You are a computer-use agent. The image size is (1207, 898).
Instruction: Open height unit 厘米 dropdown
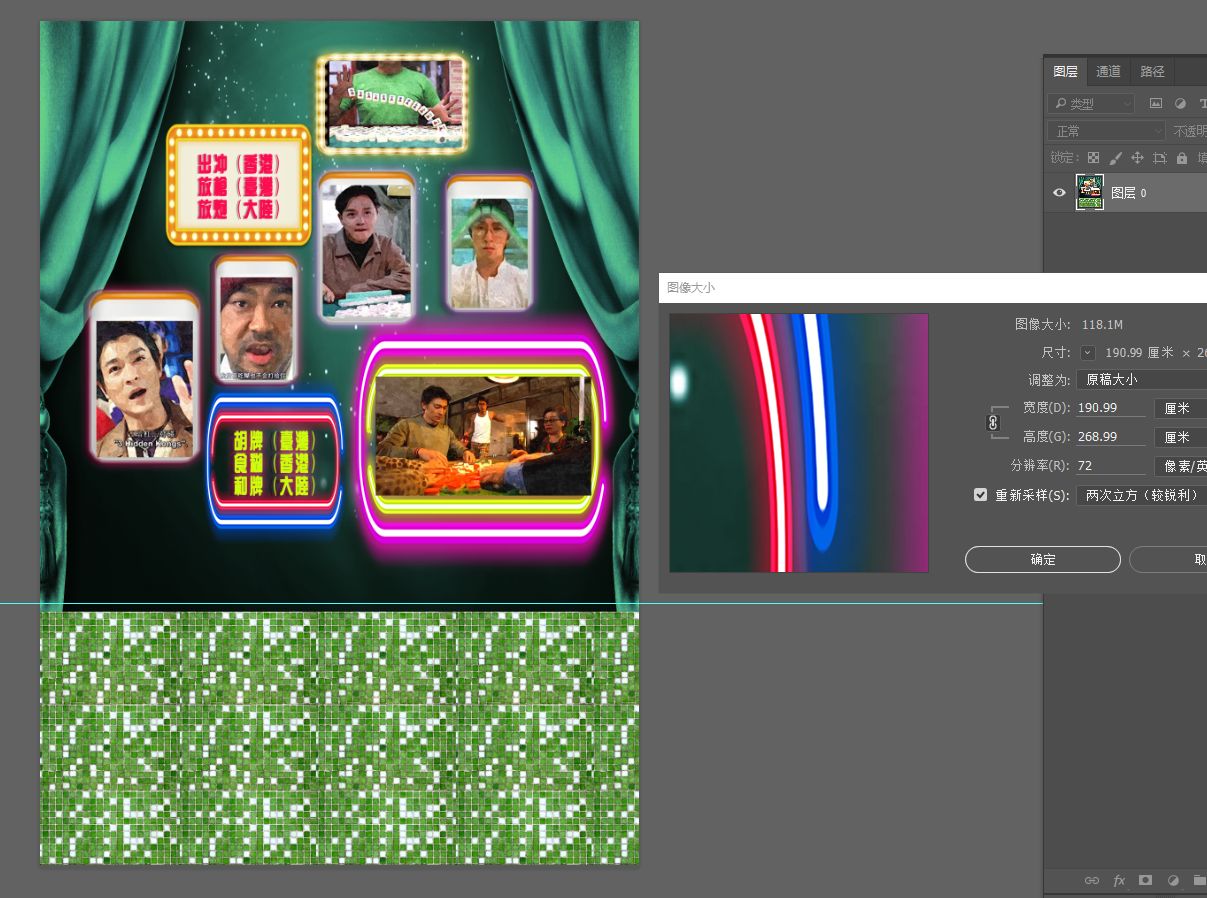pos(1180,437)
